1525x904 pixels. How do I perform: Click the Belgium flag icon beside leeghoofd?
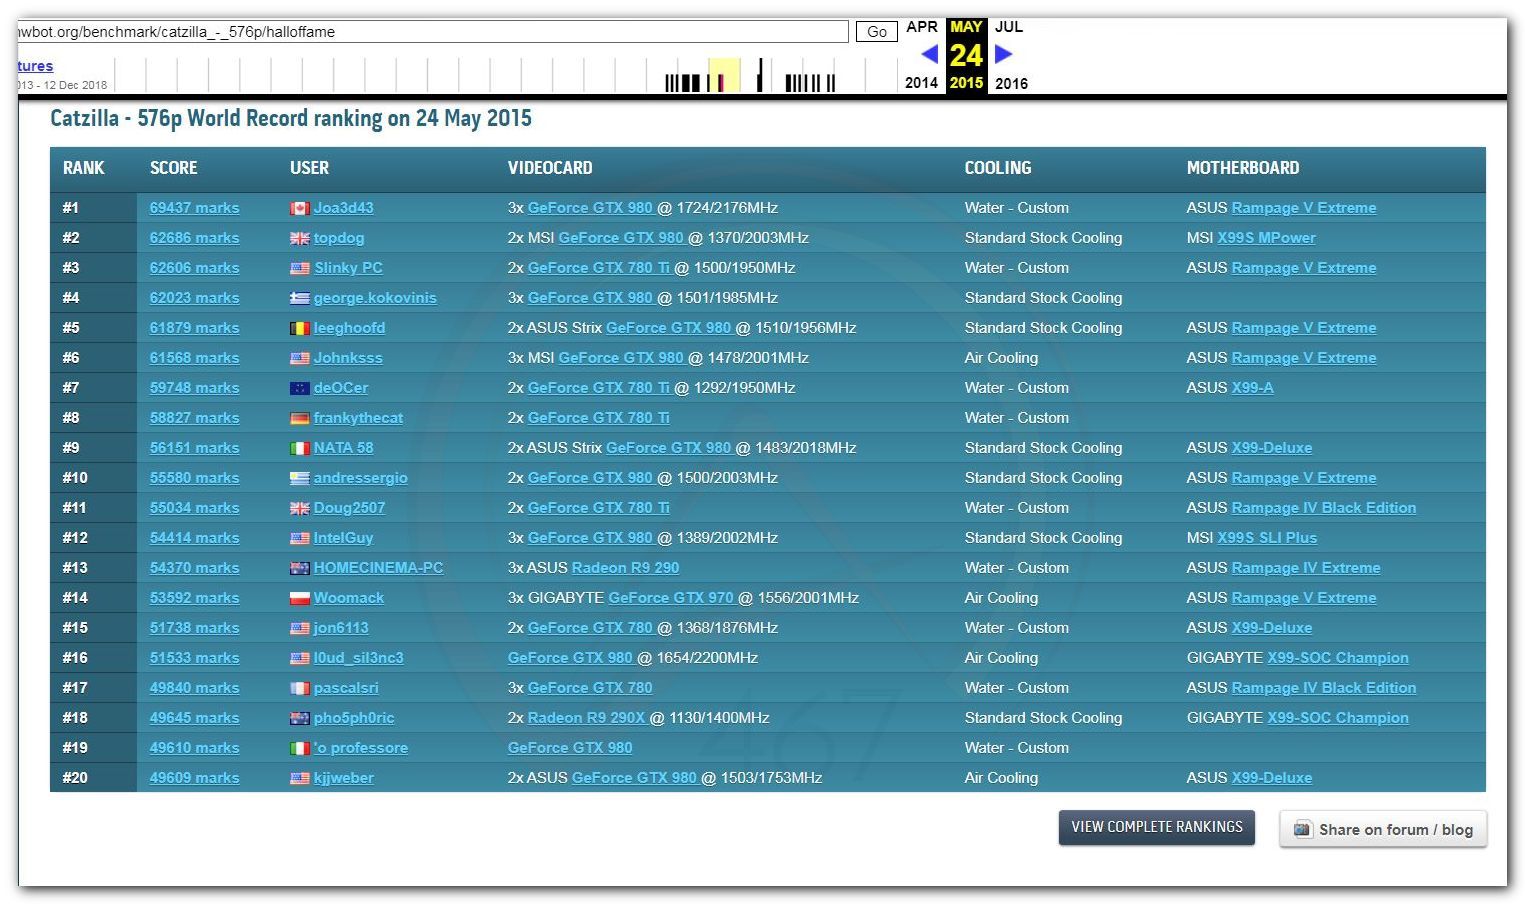coord(299,328)
